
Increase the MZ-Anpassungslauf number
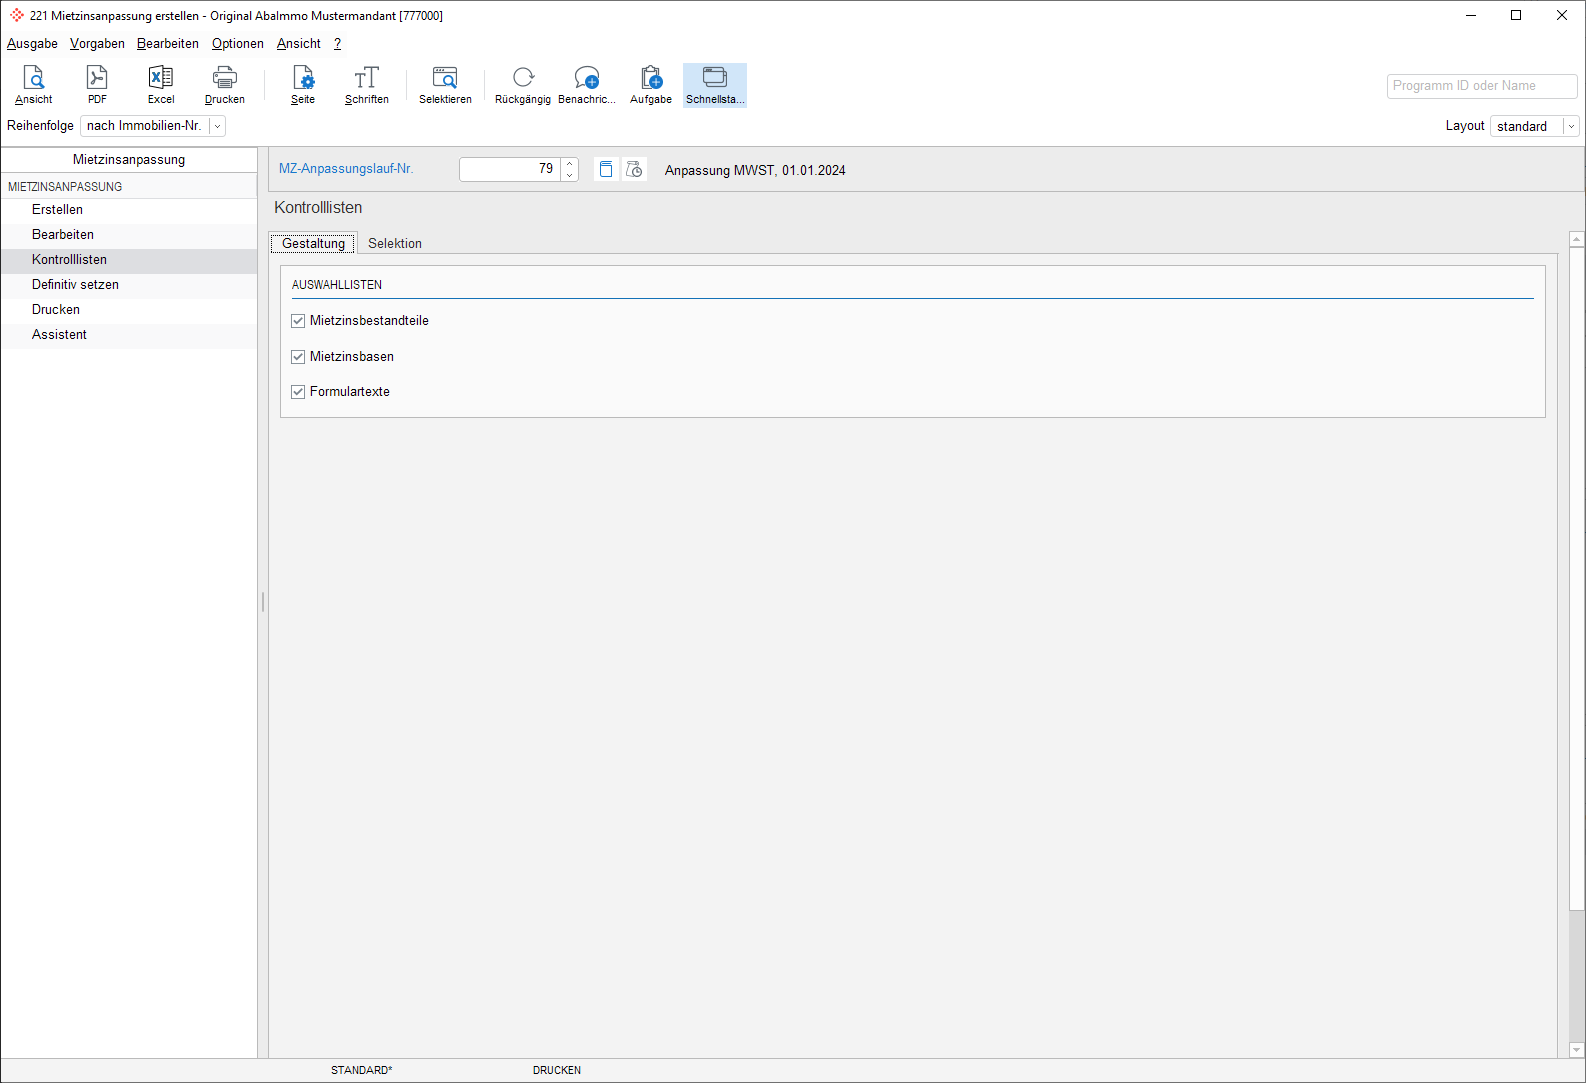[570, 163]
